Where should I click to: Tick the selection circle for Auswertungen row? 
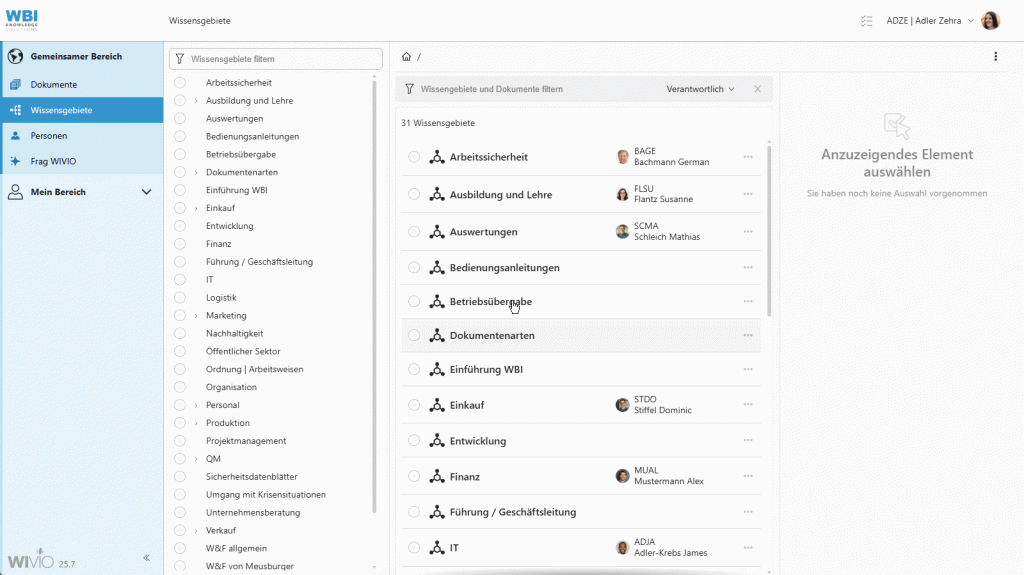coord(414,232)
